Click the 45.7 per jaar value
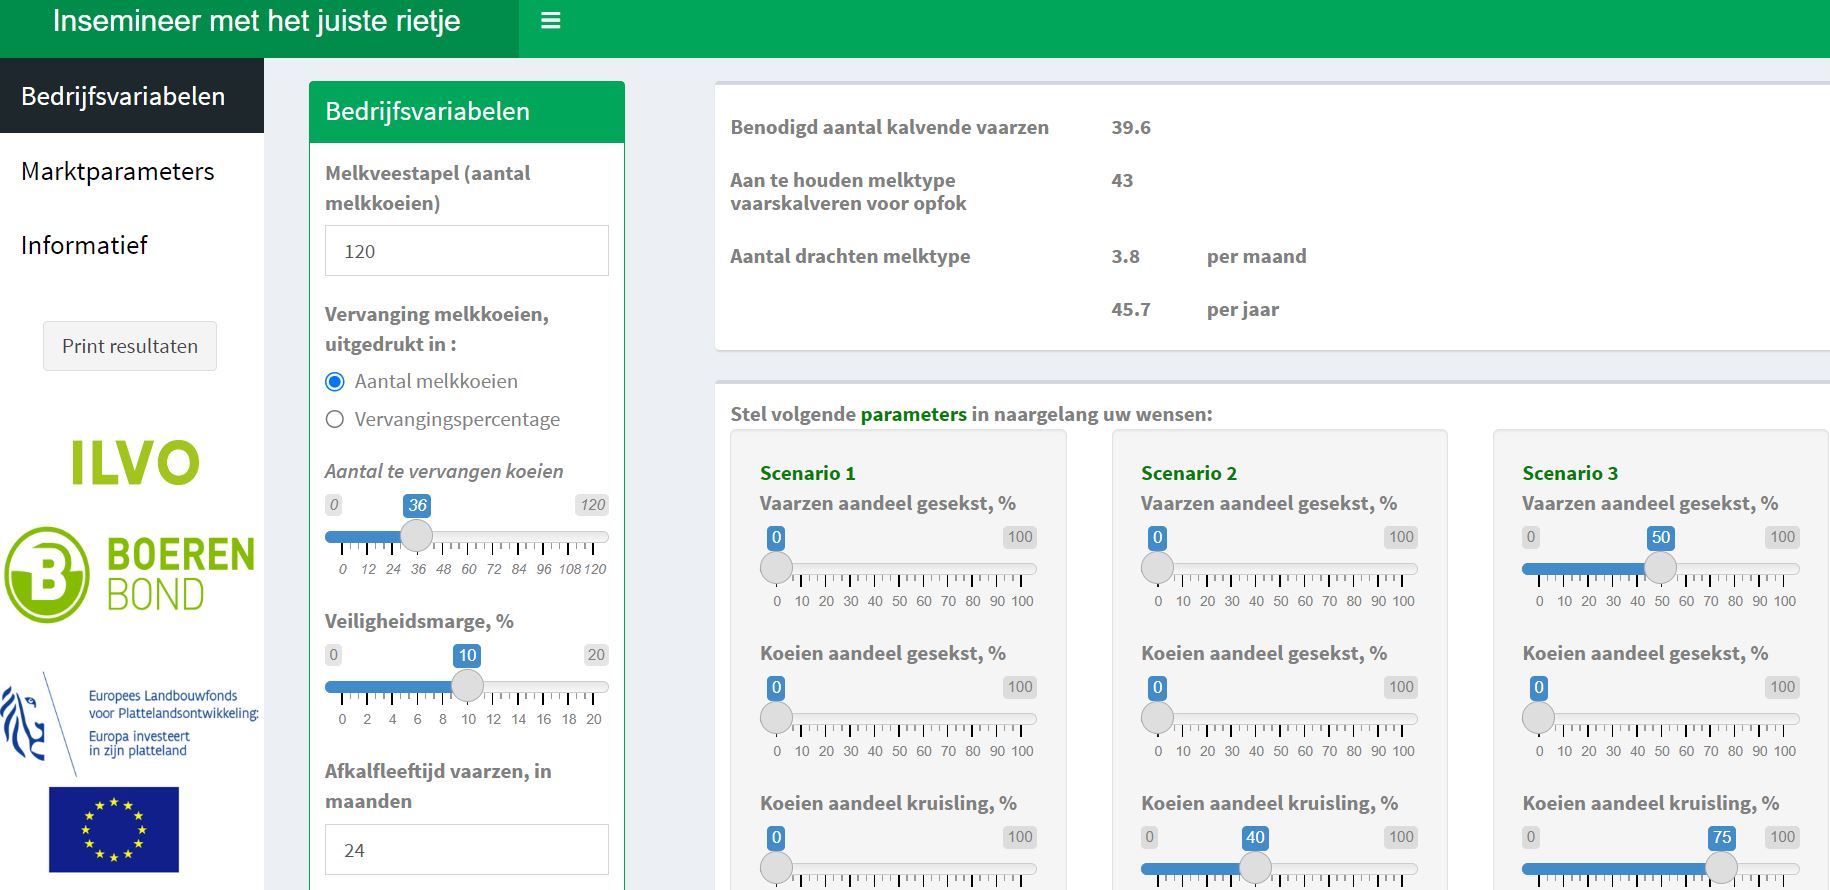The height and width of the screenshot is (890, 1830). [1131, 309]
